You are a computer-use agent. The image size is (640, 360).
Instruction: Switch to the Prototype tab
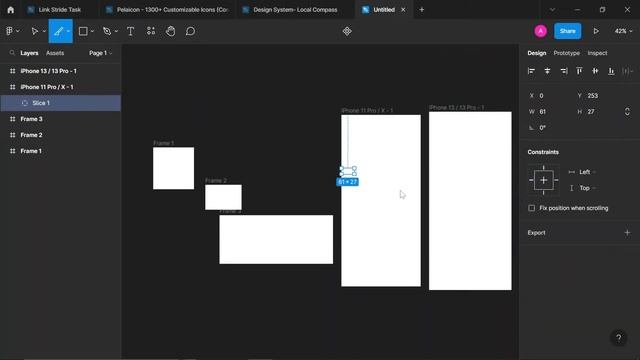point(567,53)
